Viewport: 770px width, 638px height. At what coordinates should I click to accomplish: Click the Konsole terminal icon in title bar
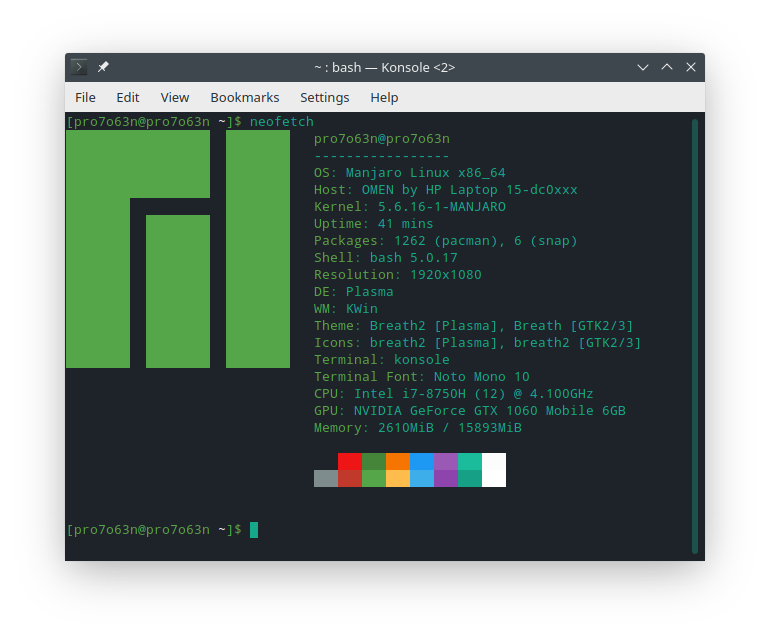click(79, 67)
